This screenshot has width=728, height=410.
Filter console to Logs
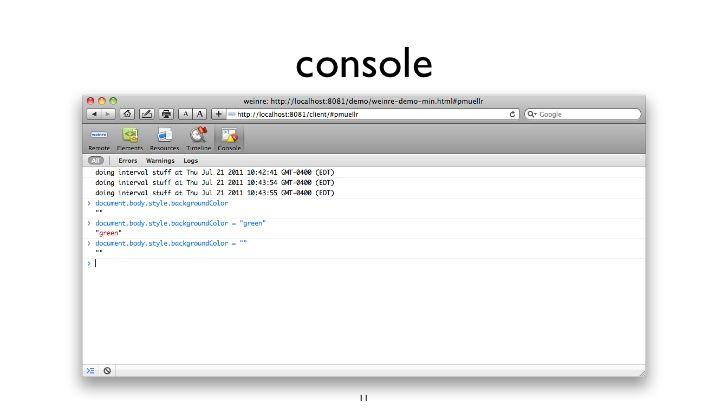click(x=190, y=161)
